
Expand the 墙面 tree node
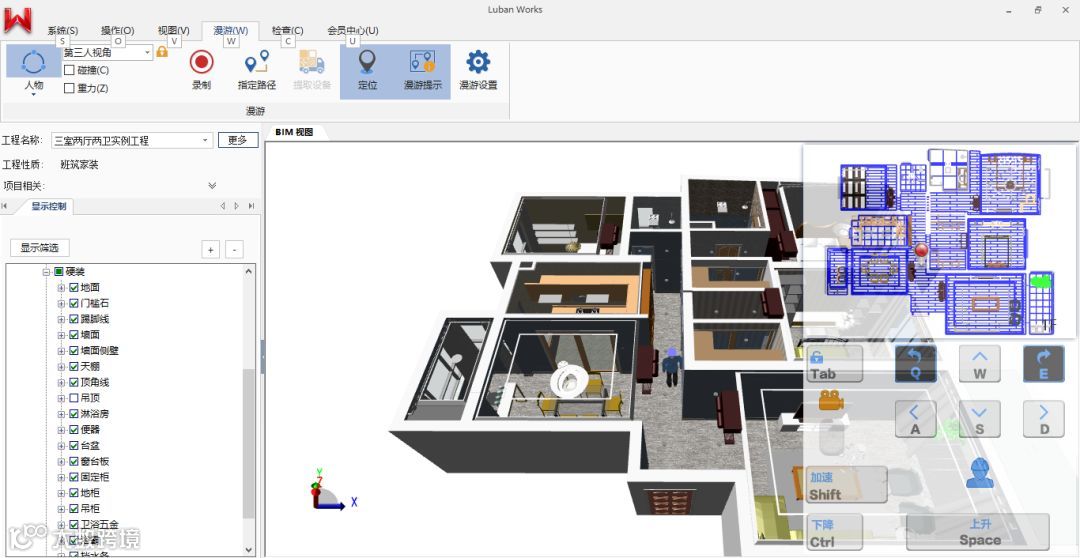click(61, 335)
